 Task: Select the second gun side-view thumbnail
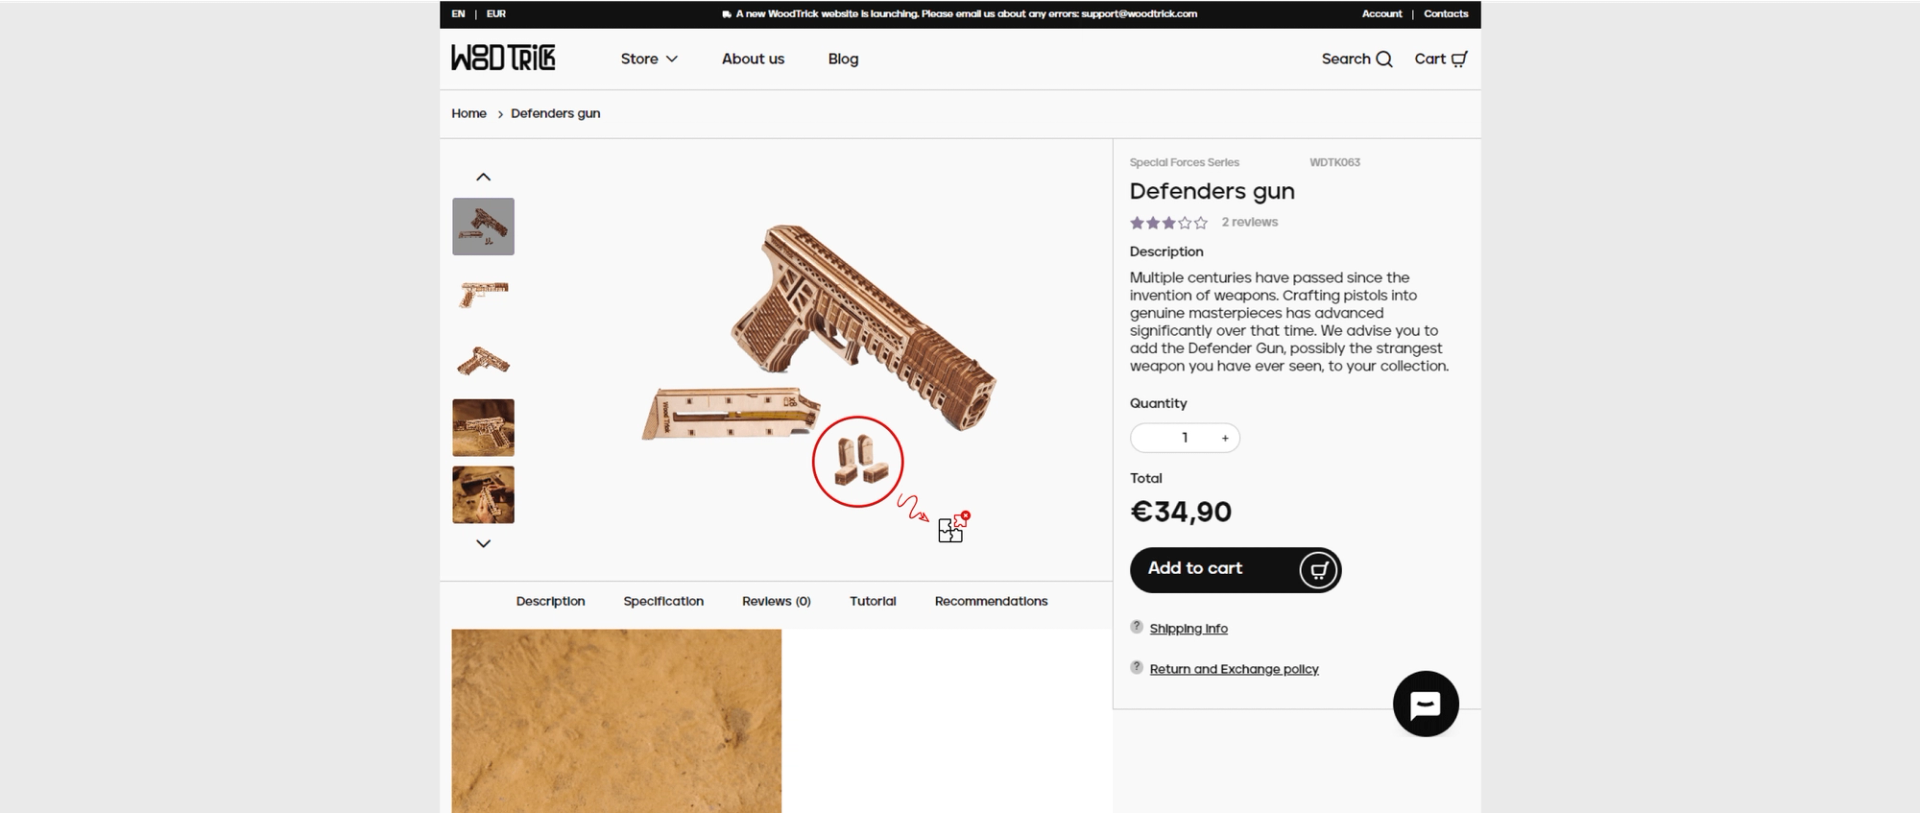(x=483, y=293)
